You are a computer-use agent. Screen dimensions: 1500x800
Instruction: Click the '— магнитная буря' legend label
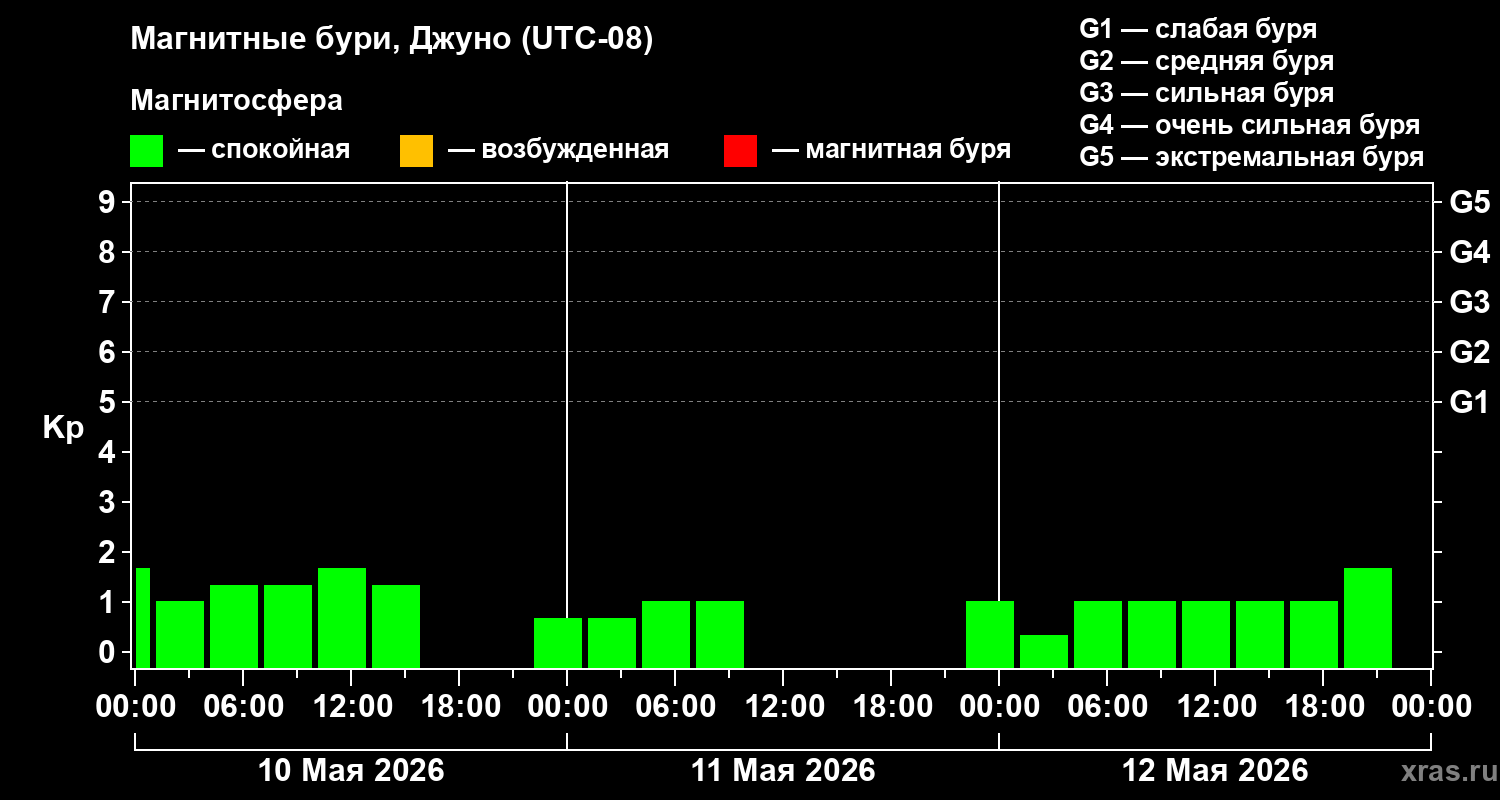click(x=891, y=150)
